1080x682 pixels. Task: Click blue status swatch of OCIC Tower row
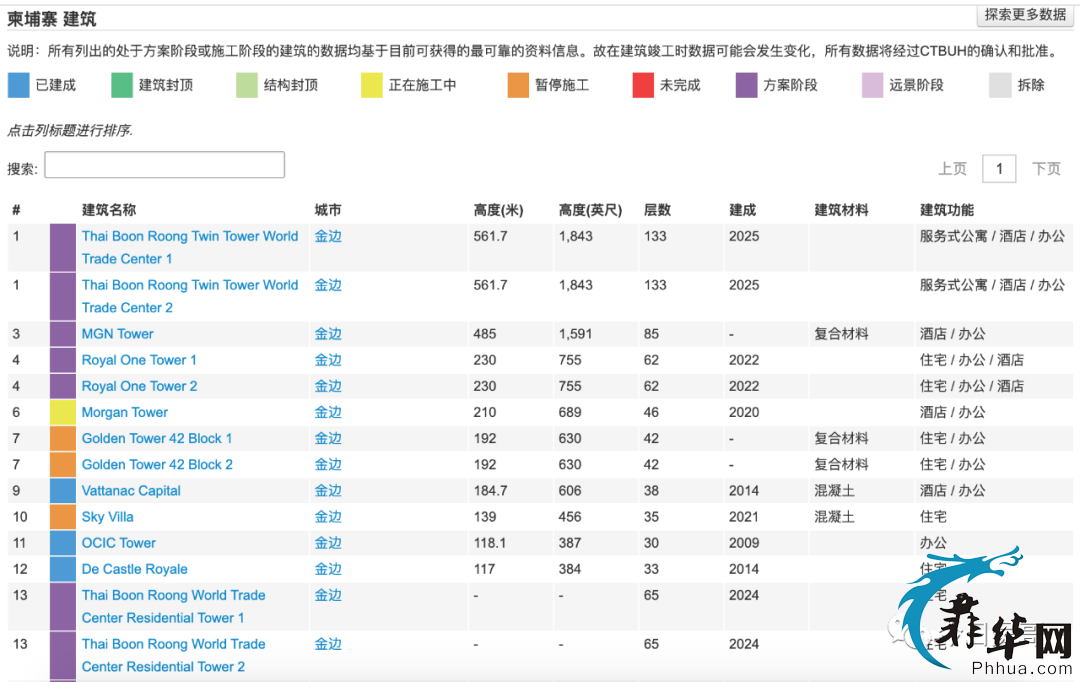63,544
